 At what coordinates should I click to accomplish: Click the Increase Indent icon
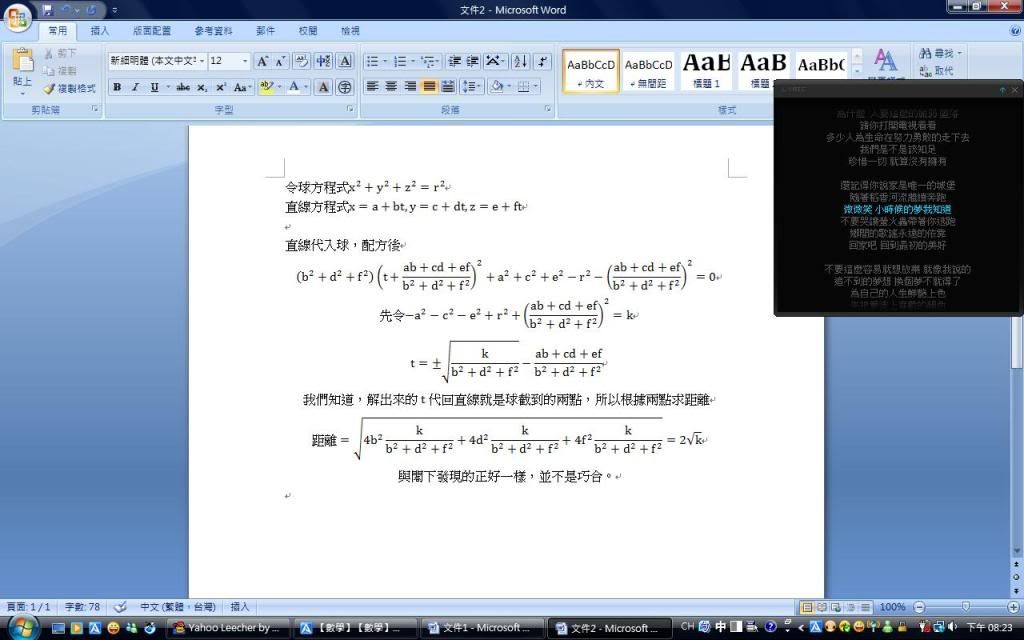(472, 61)
